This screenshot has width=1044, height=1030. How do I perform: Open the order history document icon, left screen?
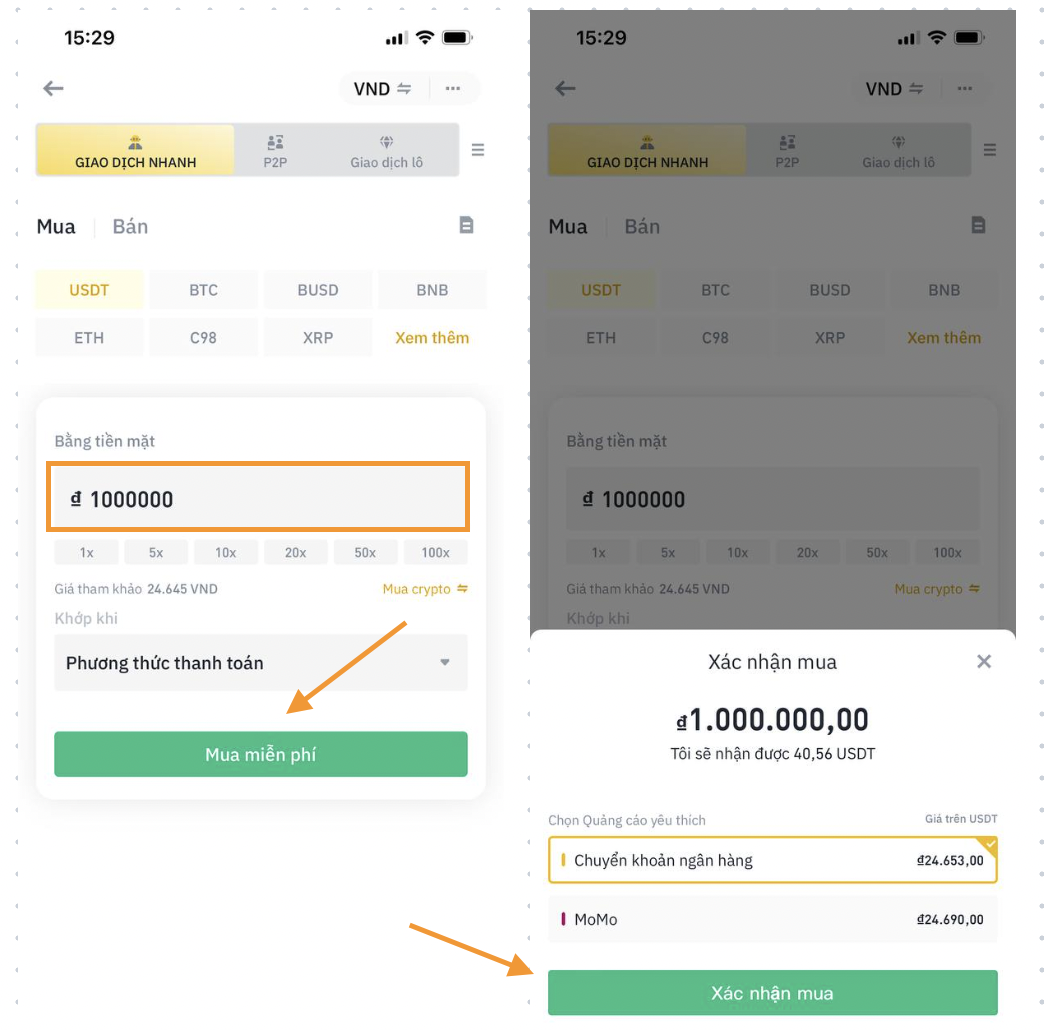pos(466,225)
